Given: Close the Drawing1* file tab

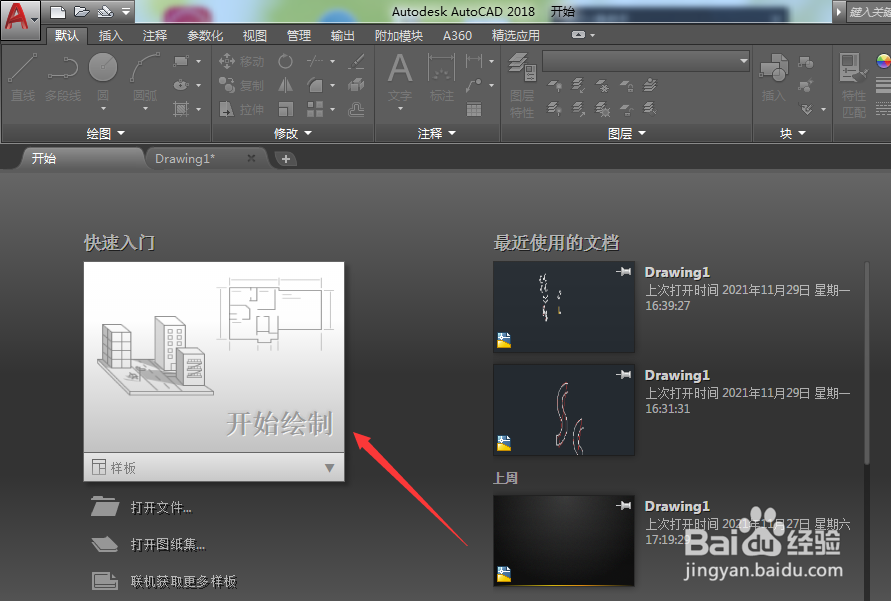Looking at the screenshot, I should tap(251, 158).
